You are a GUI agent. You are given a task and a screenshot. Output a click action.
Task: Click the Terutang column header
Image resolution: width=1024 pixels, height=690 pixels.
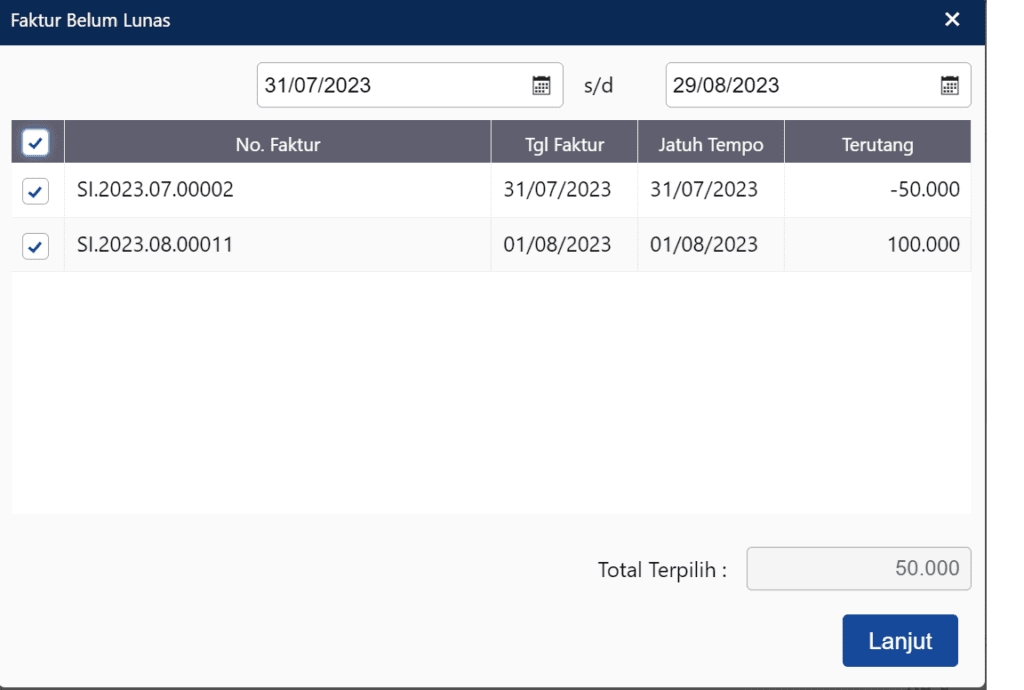877,144
